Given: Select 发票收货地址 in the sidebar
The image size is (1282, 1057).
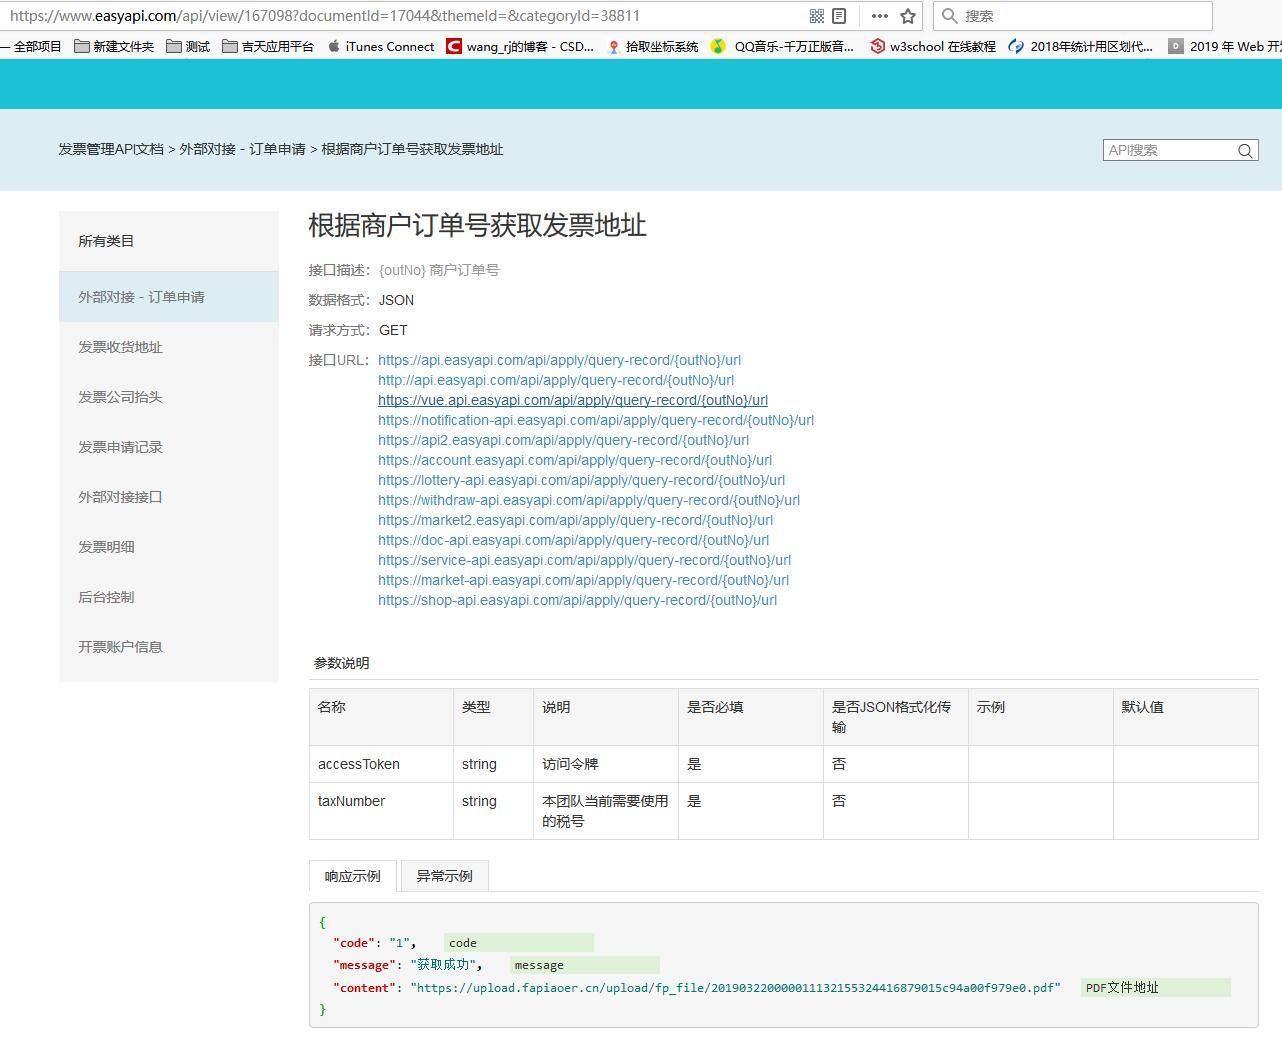Looking at the screenshot, I should pyautogui.click(x=120, y=347).
